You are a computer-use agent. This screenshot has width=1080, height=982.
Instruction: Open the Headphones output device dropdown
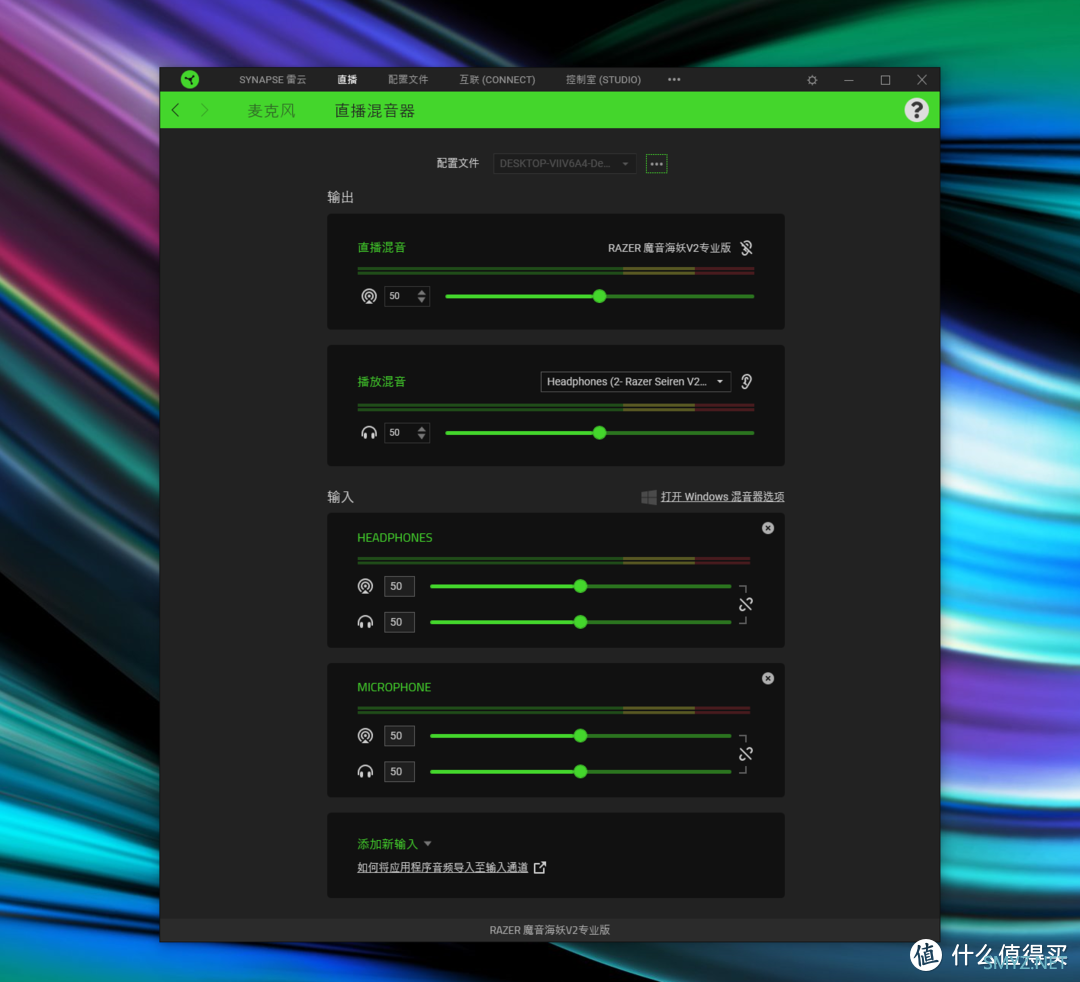635,382
